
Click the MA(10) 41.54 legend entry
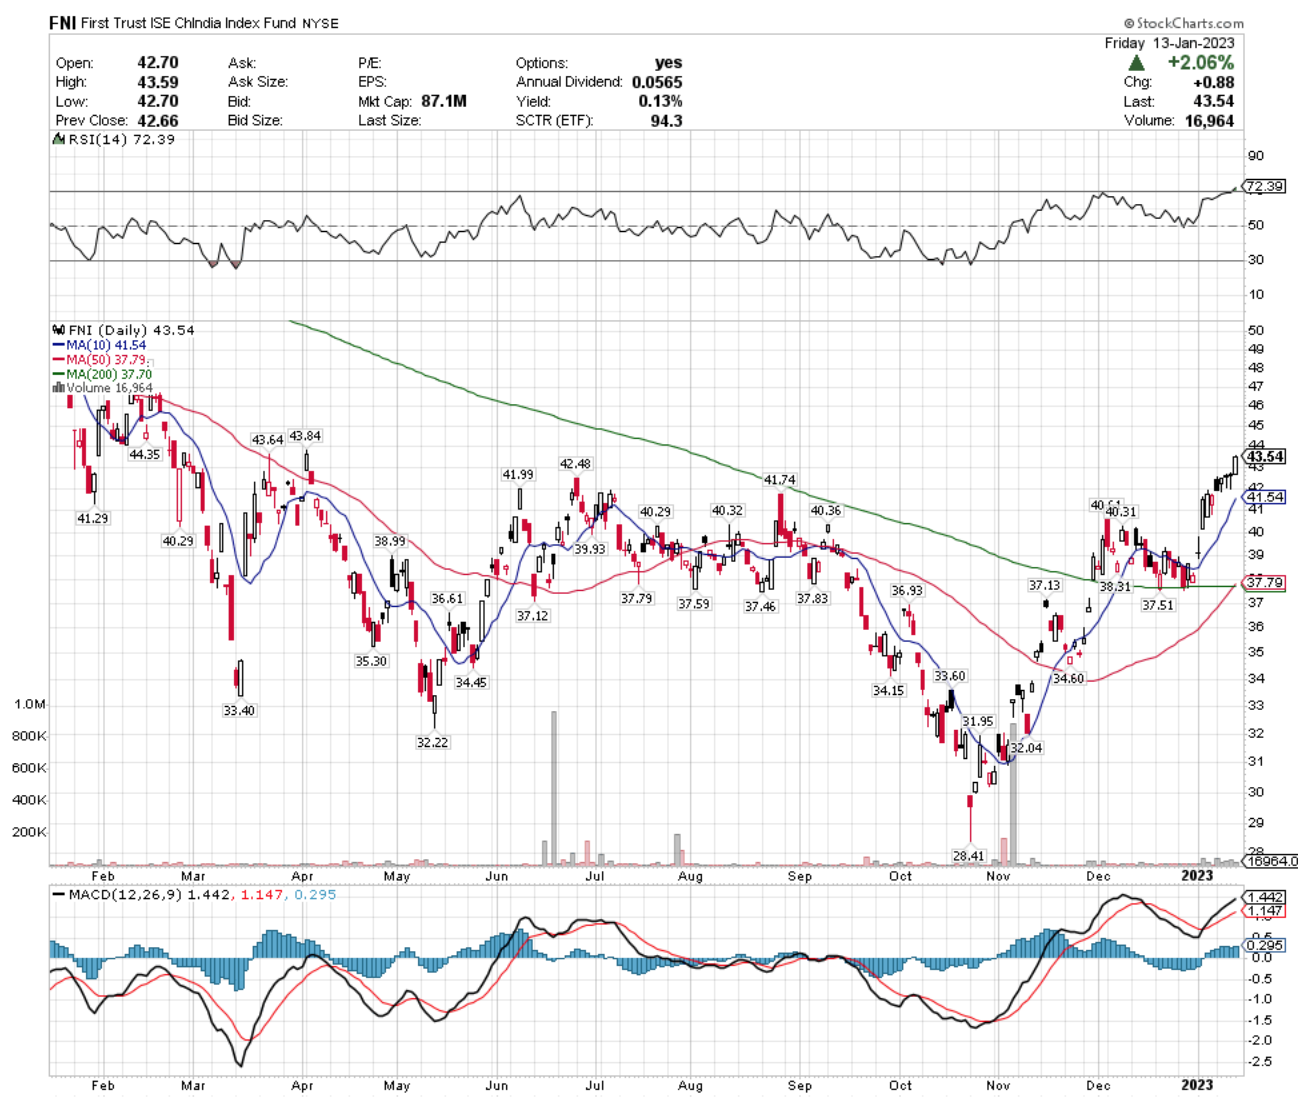point(99,345)
